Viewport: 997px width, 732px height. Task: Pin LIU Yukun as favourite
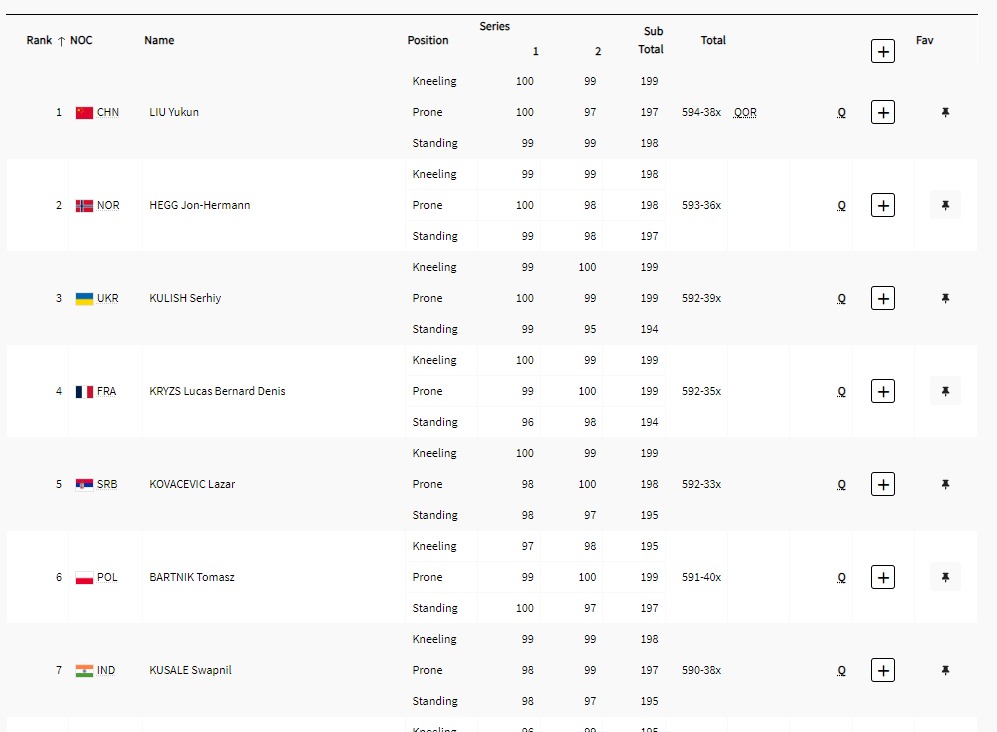tap(945, 113)
